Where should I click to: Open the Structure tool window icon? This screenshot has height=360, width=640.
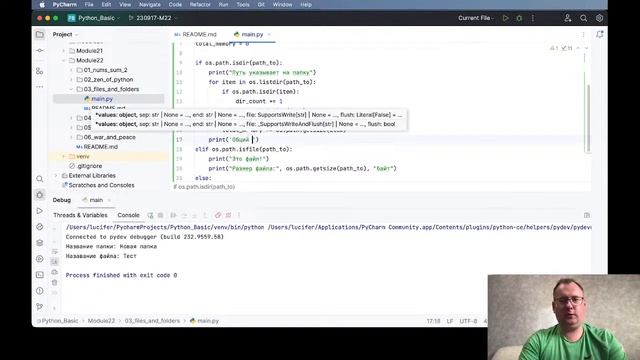tap(40, 71)
